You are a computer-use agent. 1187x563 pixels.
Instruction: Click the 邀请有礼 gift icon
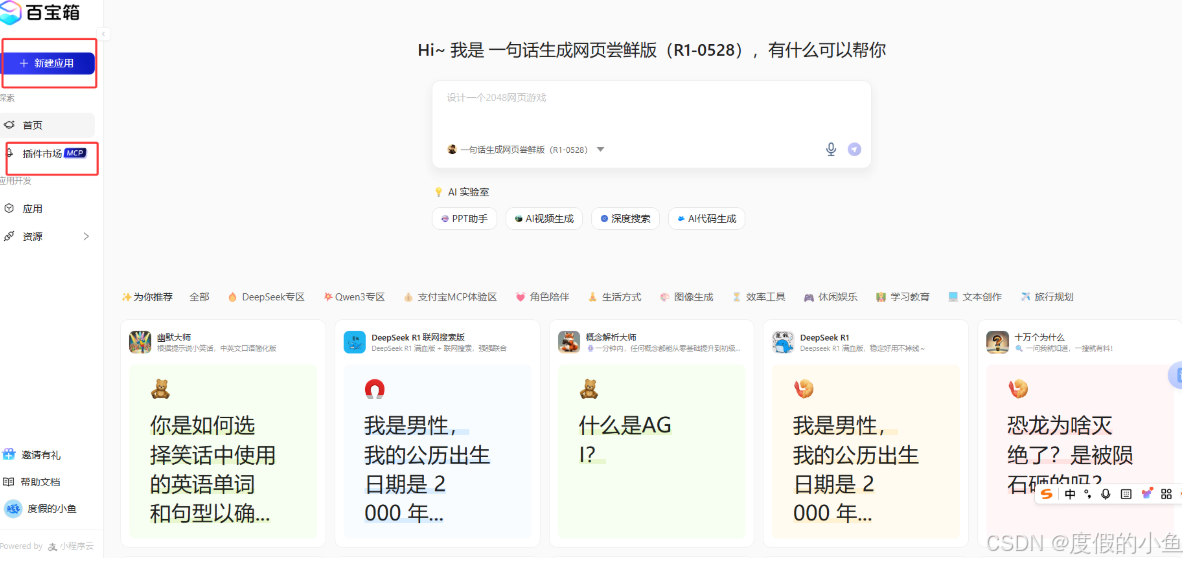[9, 456]
